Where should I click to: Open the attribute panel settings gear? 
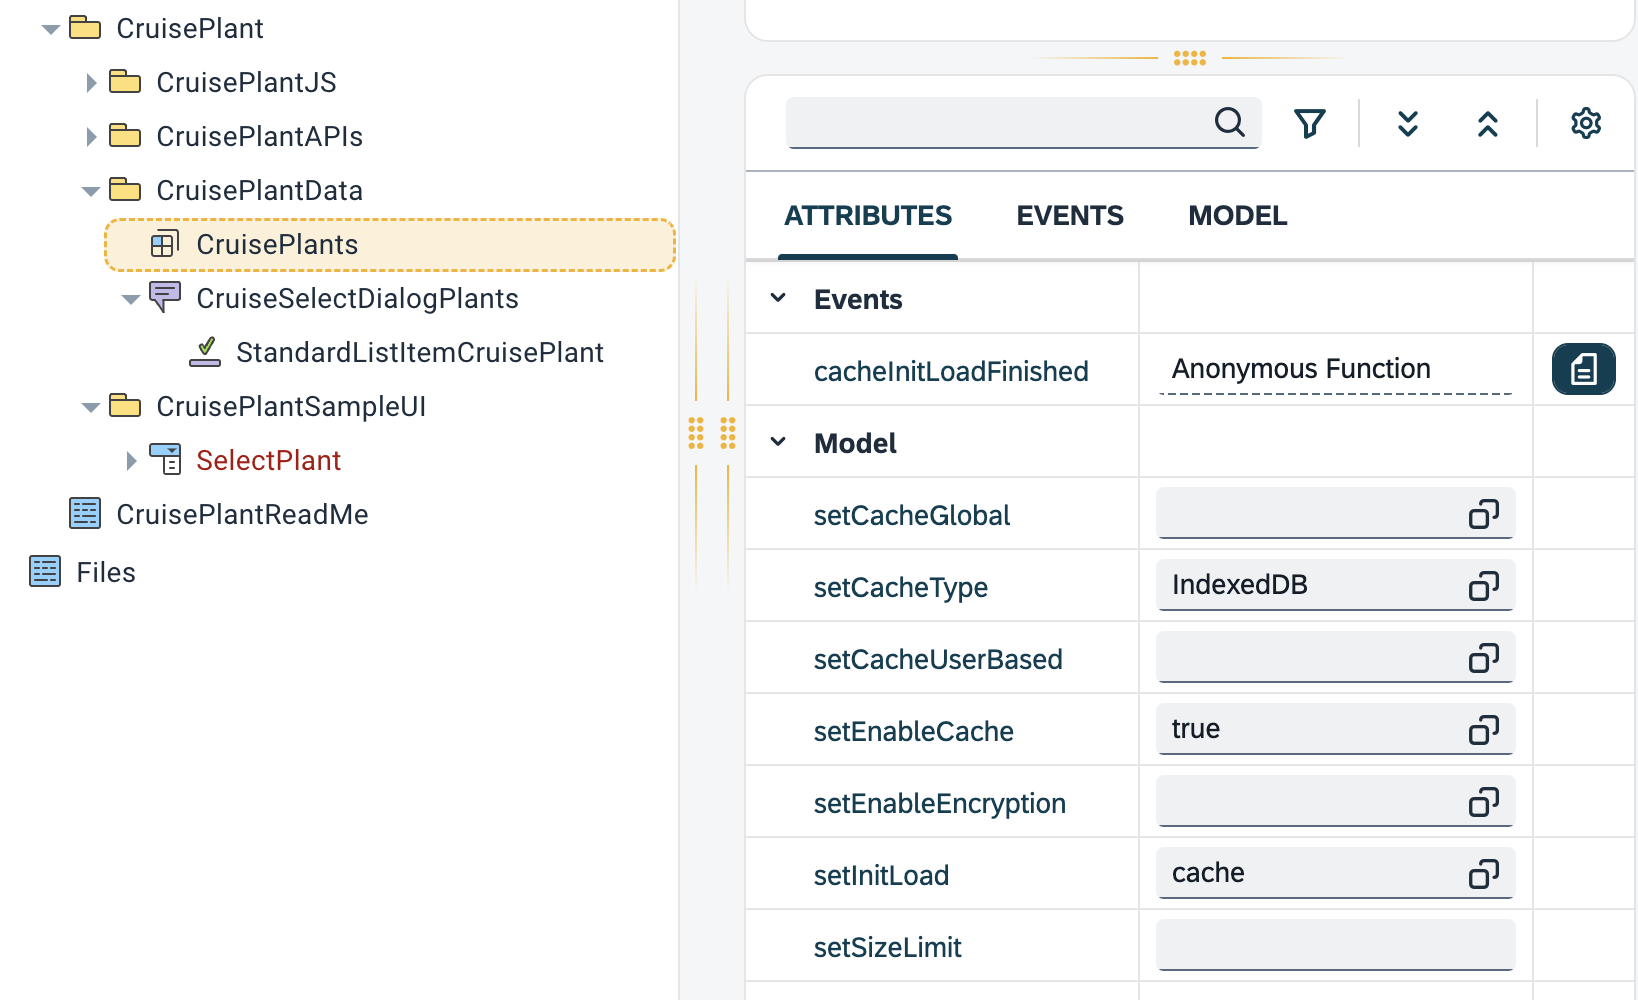tap(1586, 123)
